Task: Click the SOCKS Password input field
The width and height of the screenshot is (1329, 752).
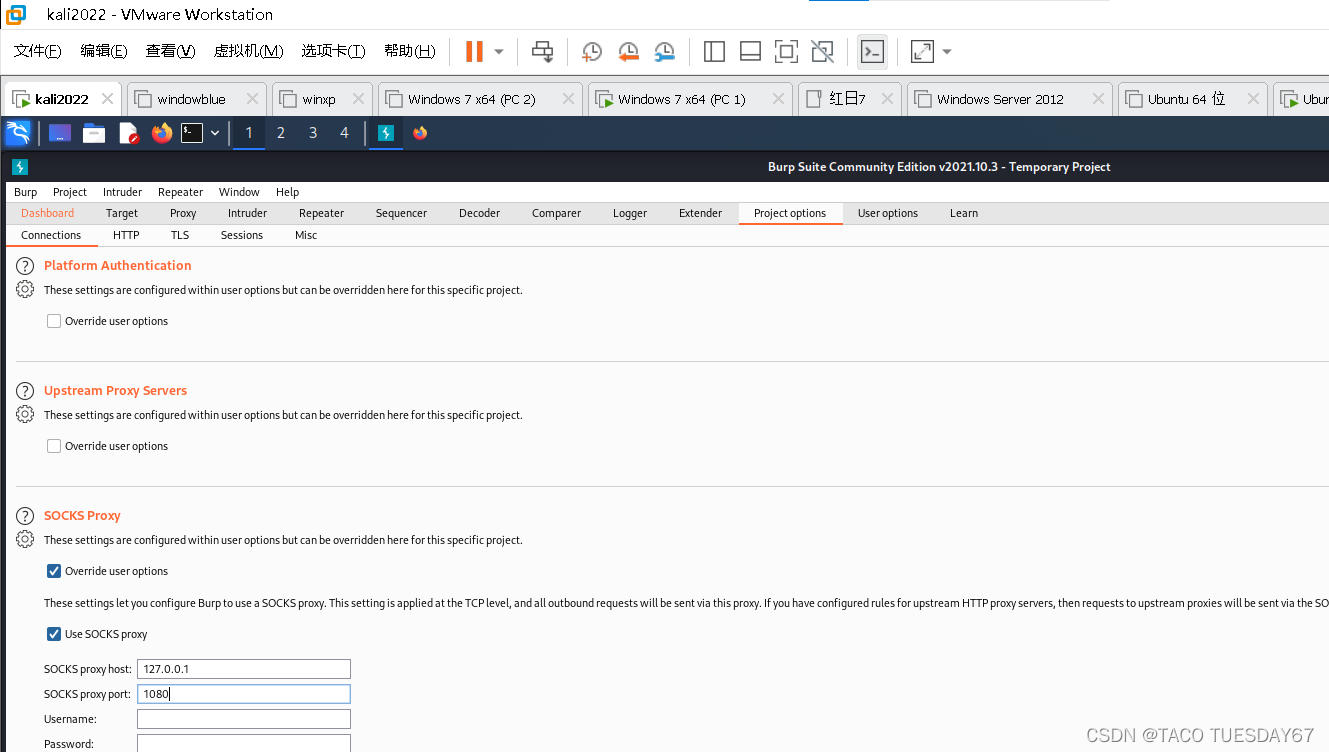Action: click(x=244, y=744)
